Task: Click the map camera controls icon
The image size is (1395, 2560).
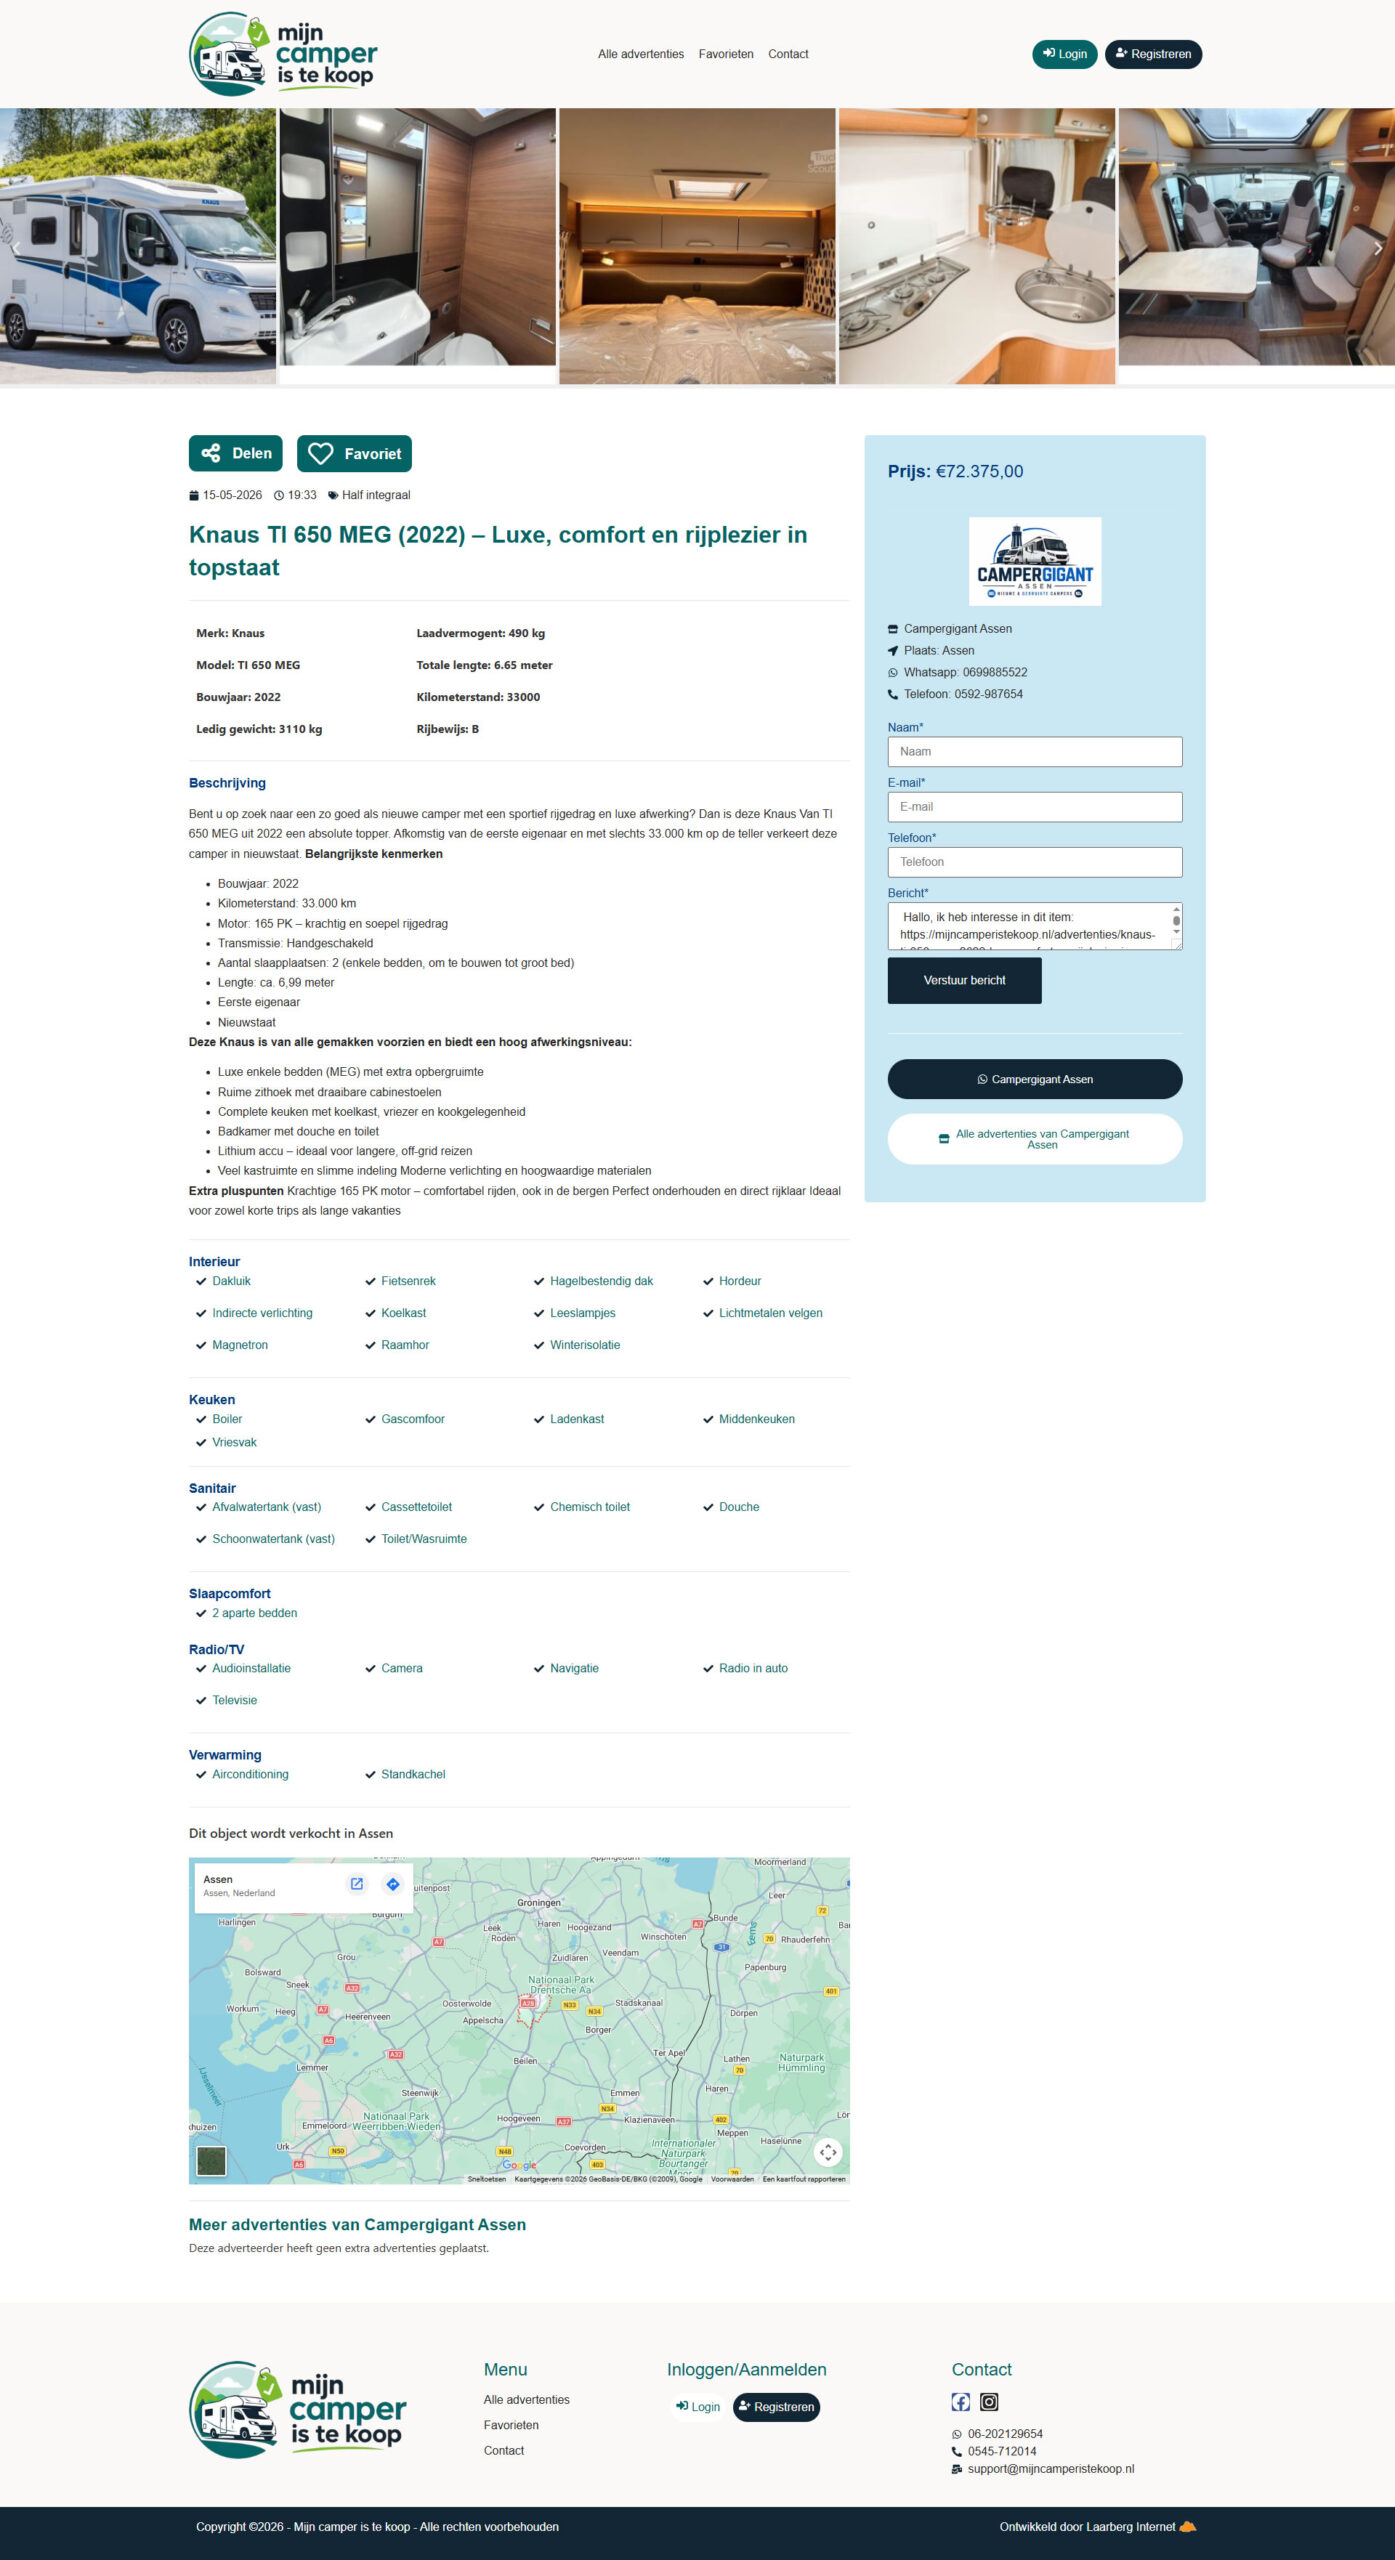Action: (x=828, y=2152)
